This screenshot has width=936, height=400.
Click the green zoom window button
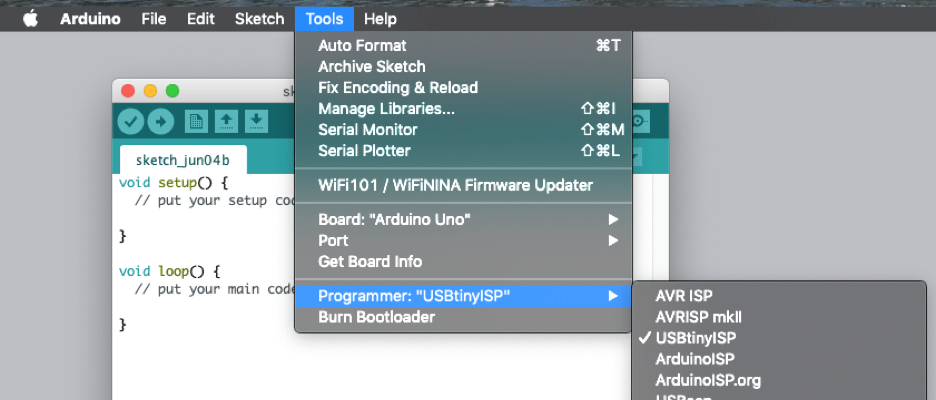click(172, 91)
